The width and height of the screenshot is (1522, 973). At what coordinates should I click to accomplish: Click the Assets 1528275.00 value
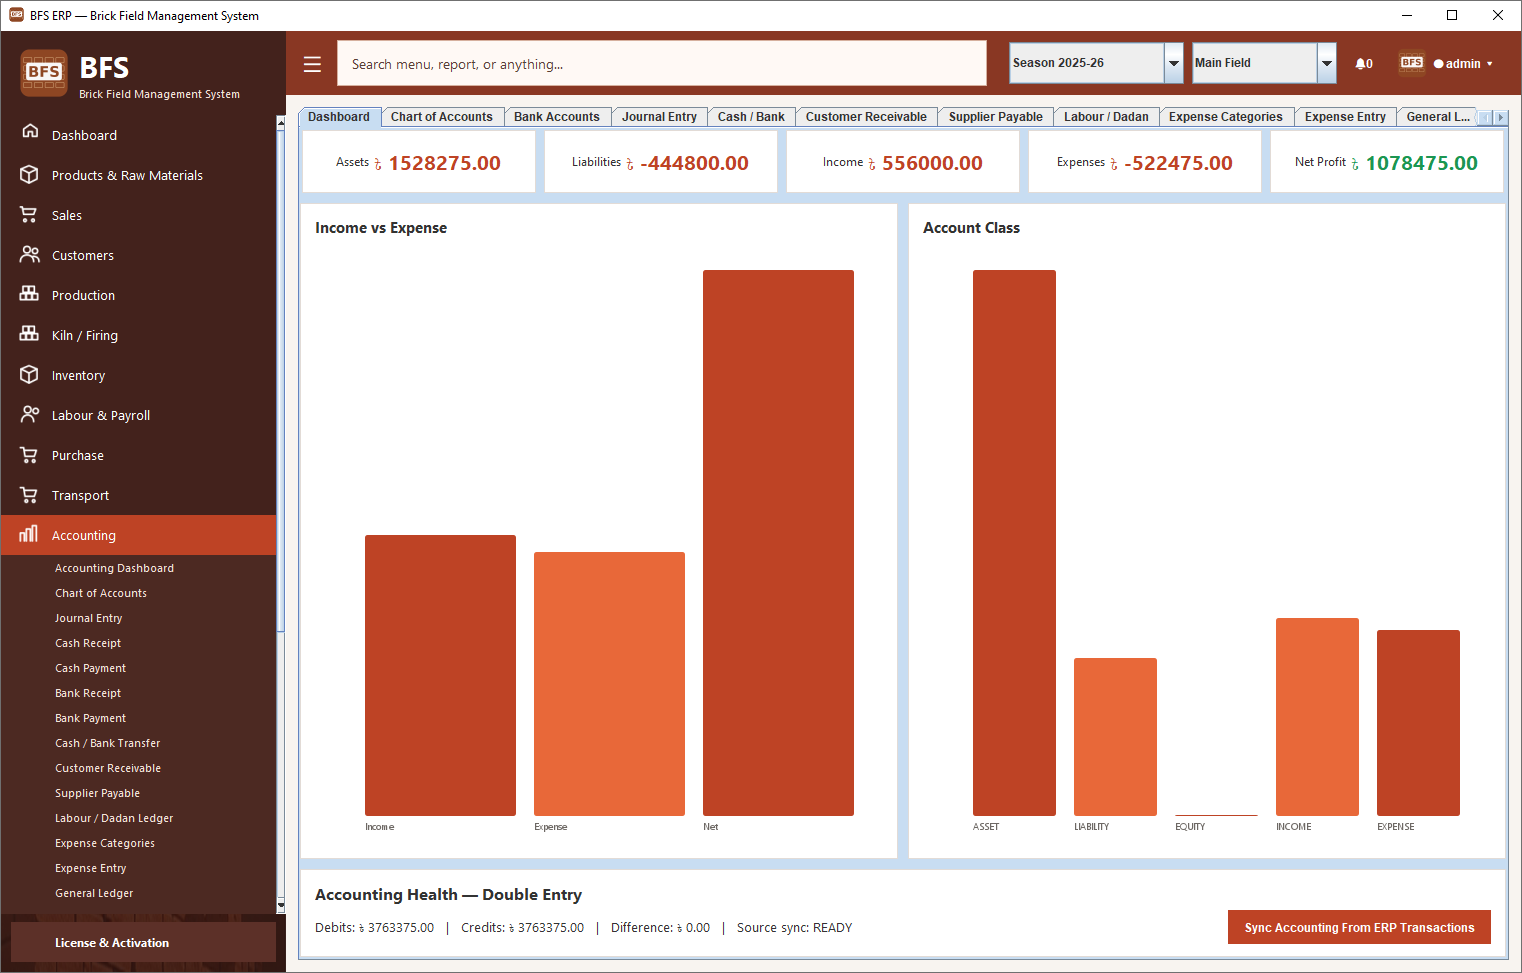(444, 163)
